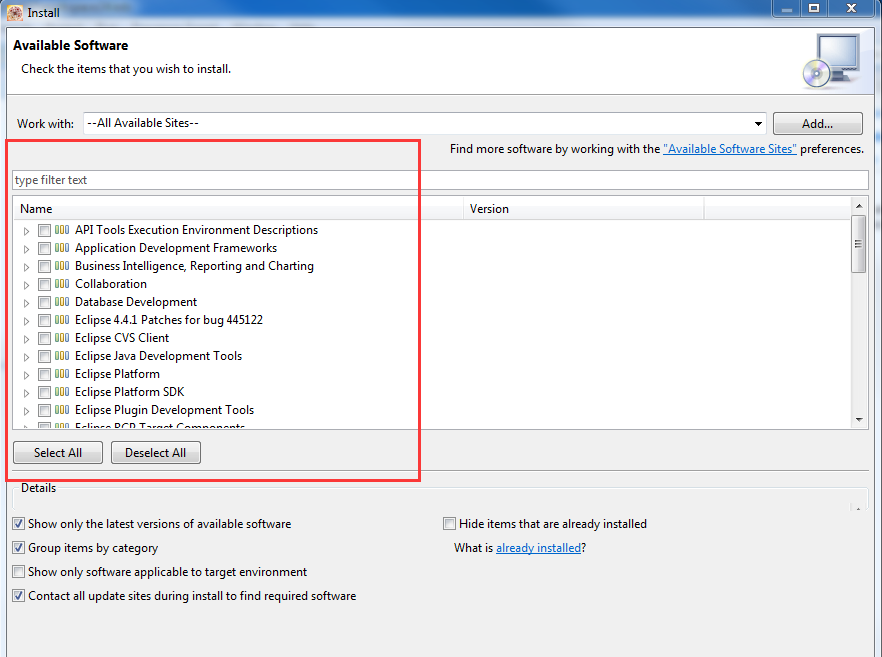This screenshot has width=882, height=657.
Task: Check the Business Intelligence, Reporting and Charting box
Action: pyautogui.click(x=44, y=267)
